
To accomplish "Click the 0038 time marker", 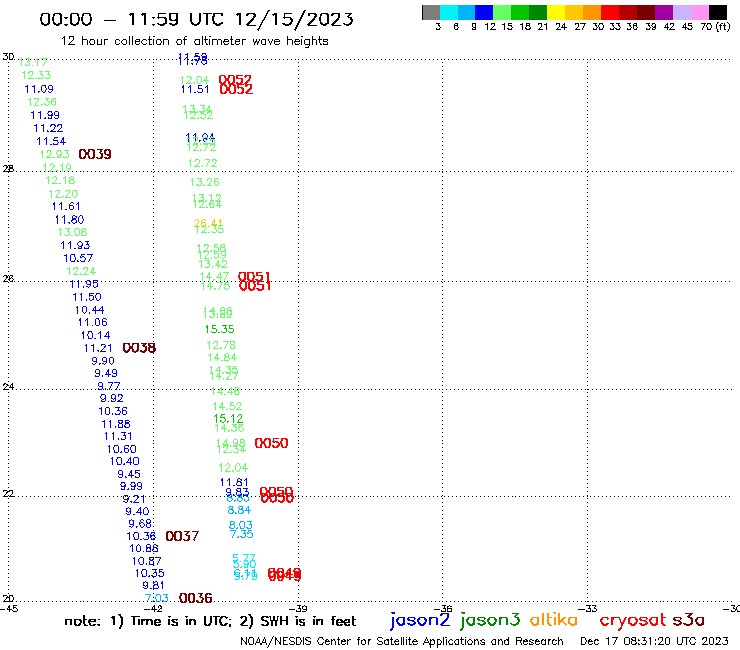I will (x=139, y=348).
